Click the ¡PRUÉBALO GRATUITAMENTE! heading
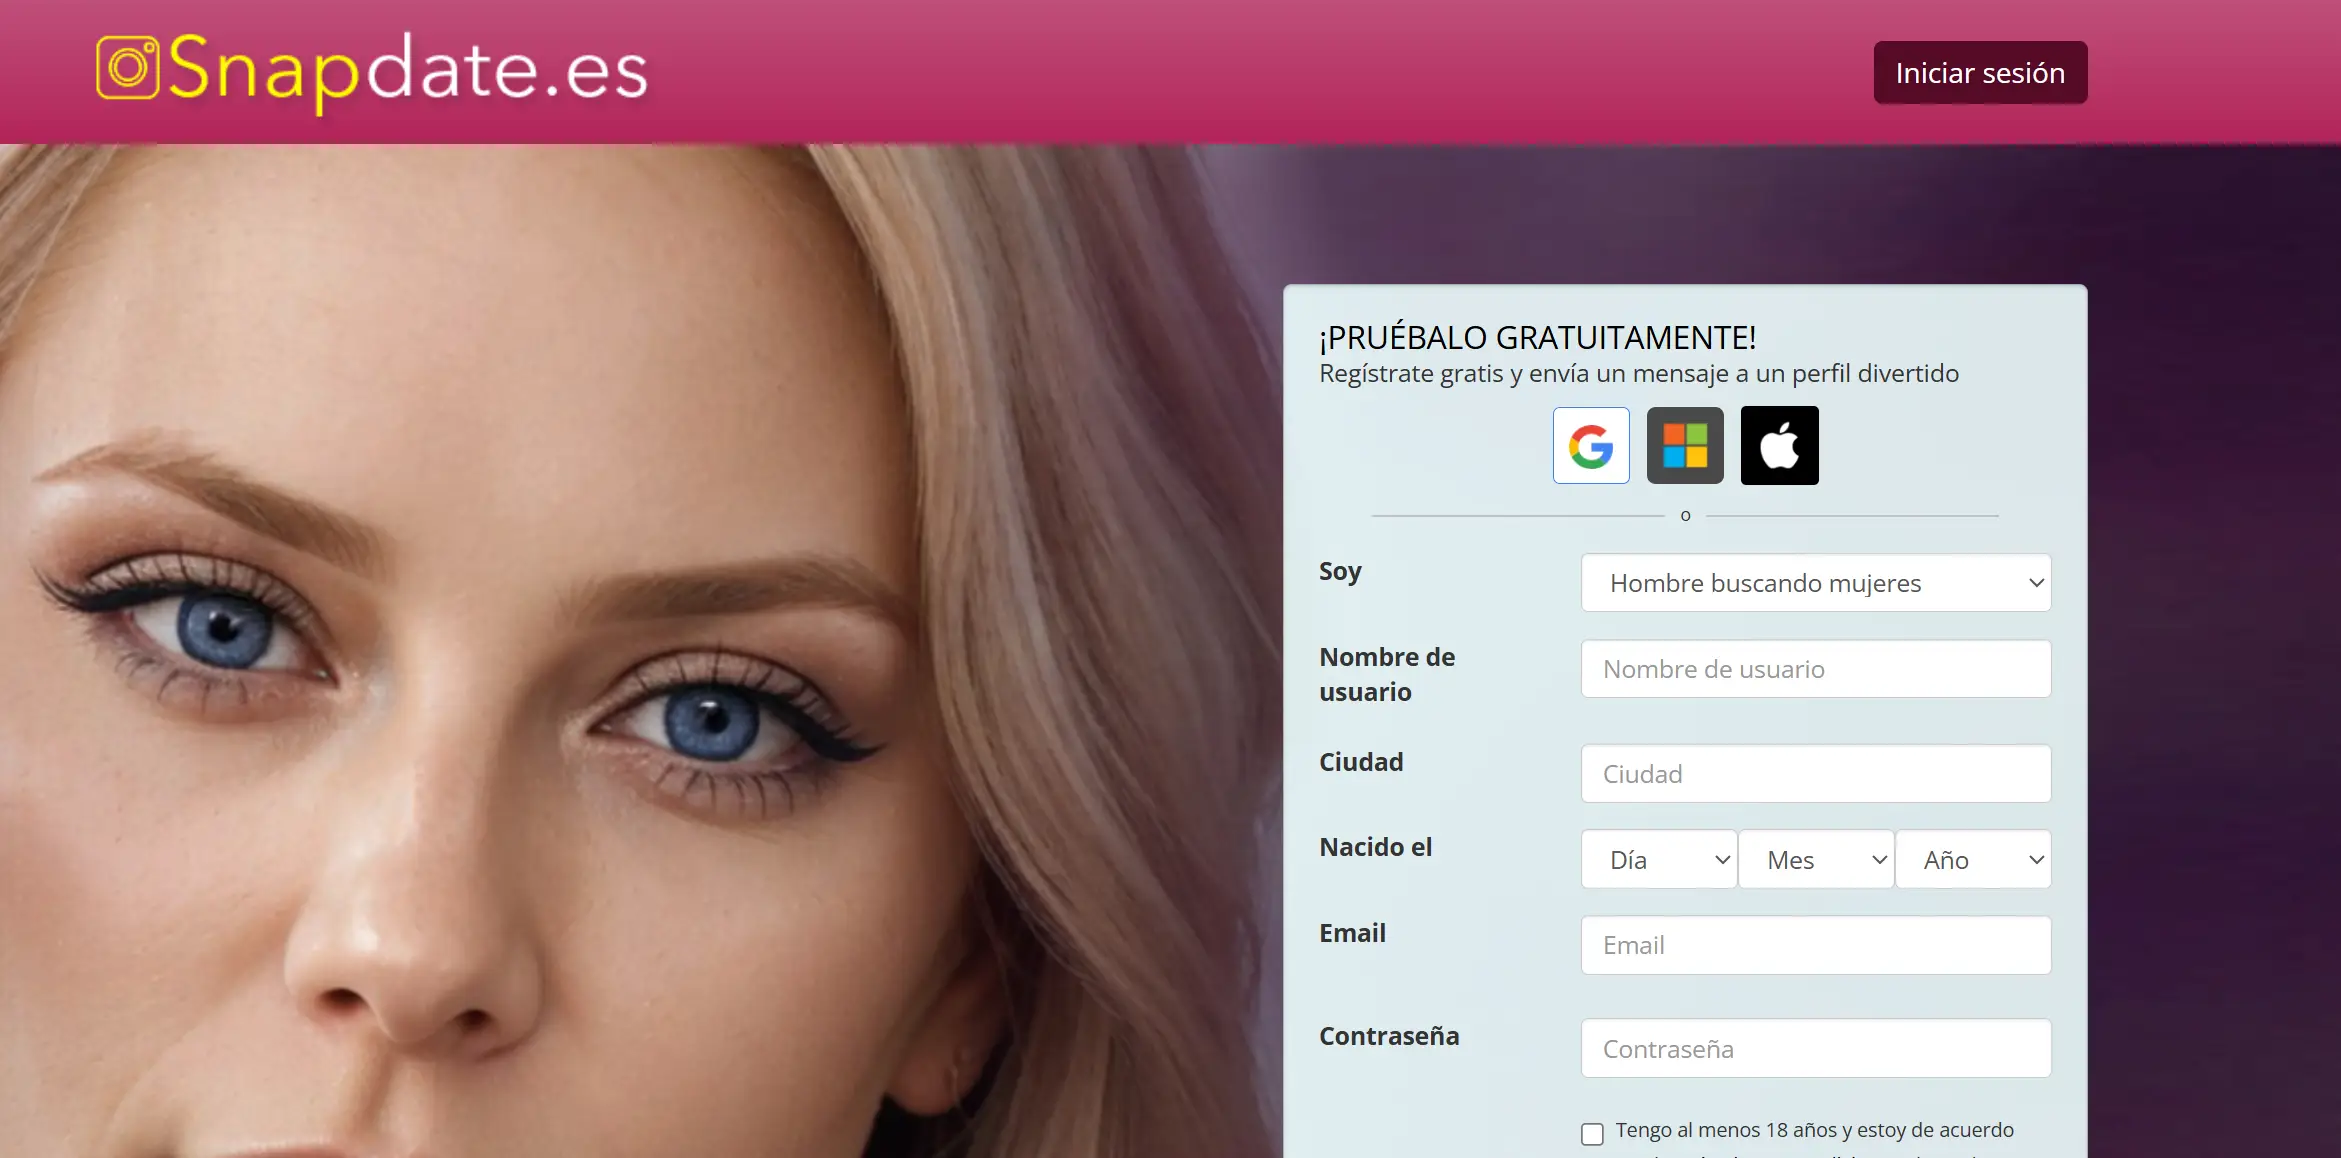The height and width of the screenshot is (1158, 2341). click(1537, 338)
